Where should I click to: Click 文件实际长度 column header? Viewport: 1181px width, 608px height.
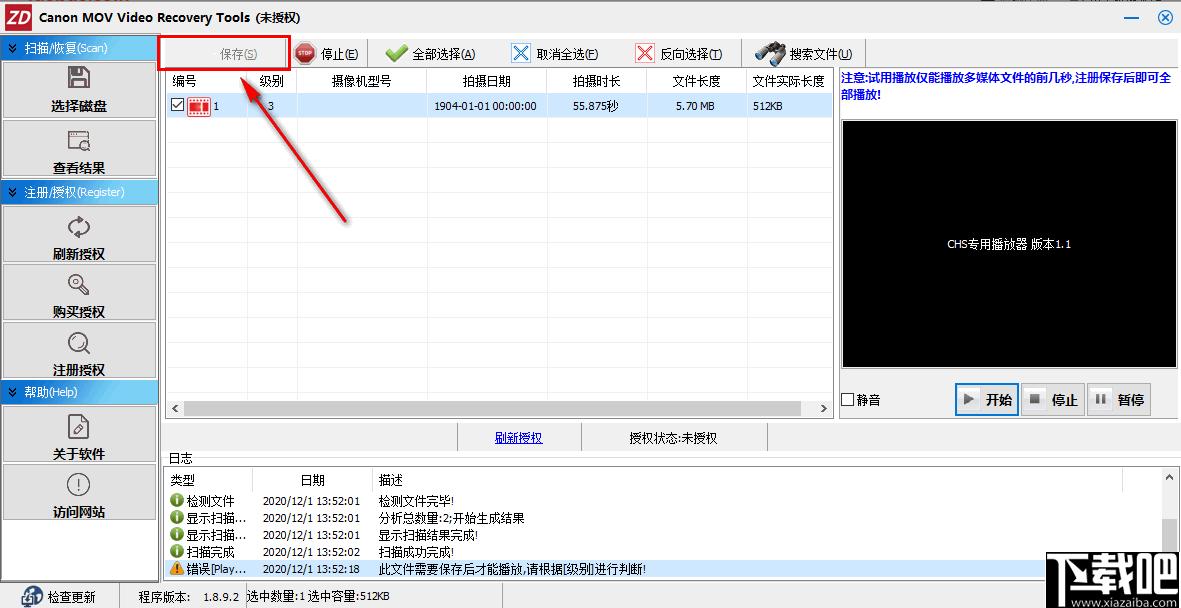[789, 81]
